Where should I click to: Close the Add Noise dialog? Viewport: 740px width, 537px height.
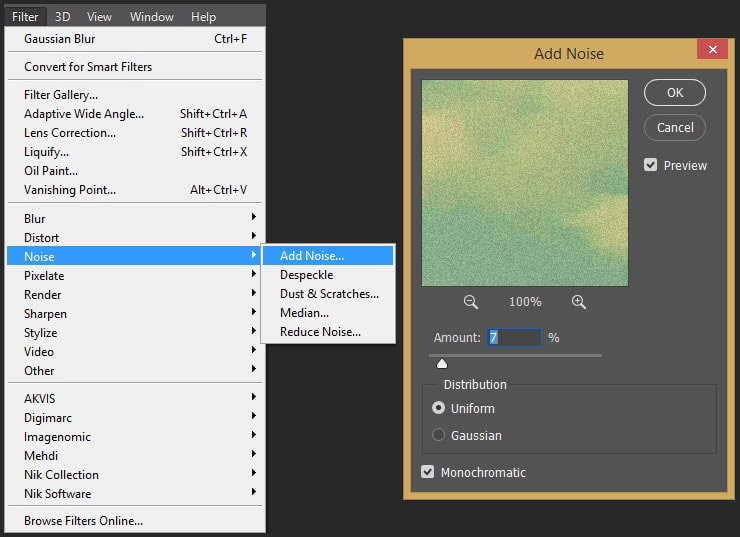(712, 50)
